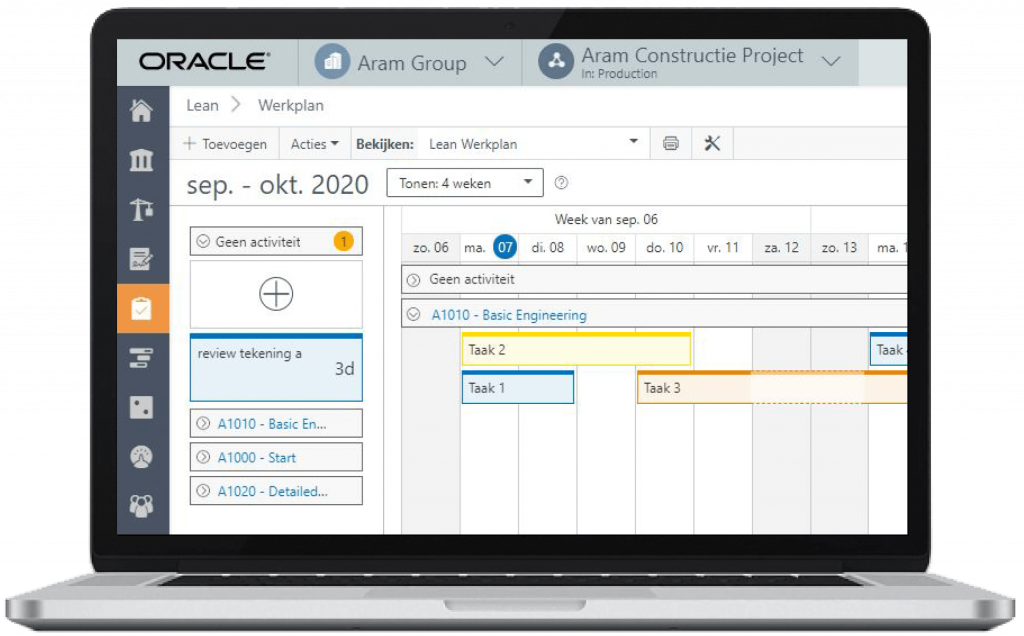1024x636 pixels.
Task: Open the Acties dropdown menu
Action: (314, 144)
